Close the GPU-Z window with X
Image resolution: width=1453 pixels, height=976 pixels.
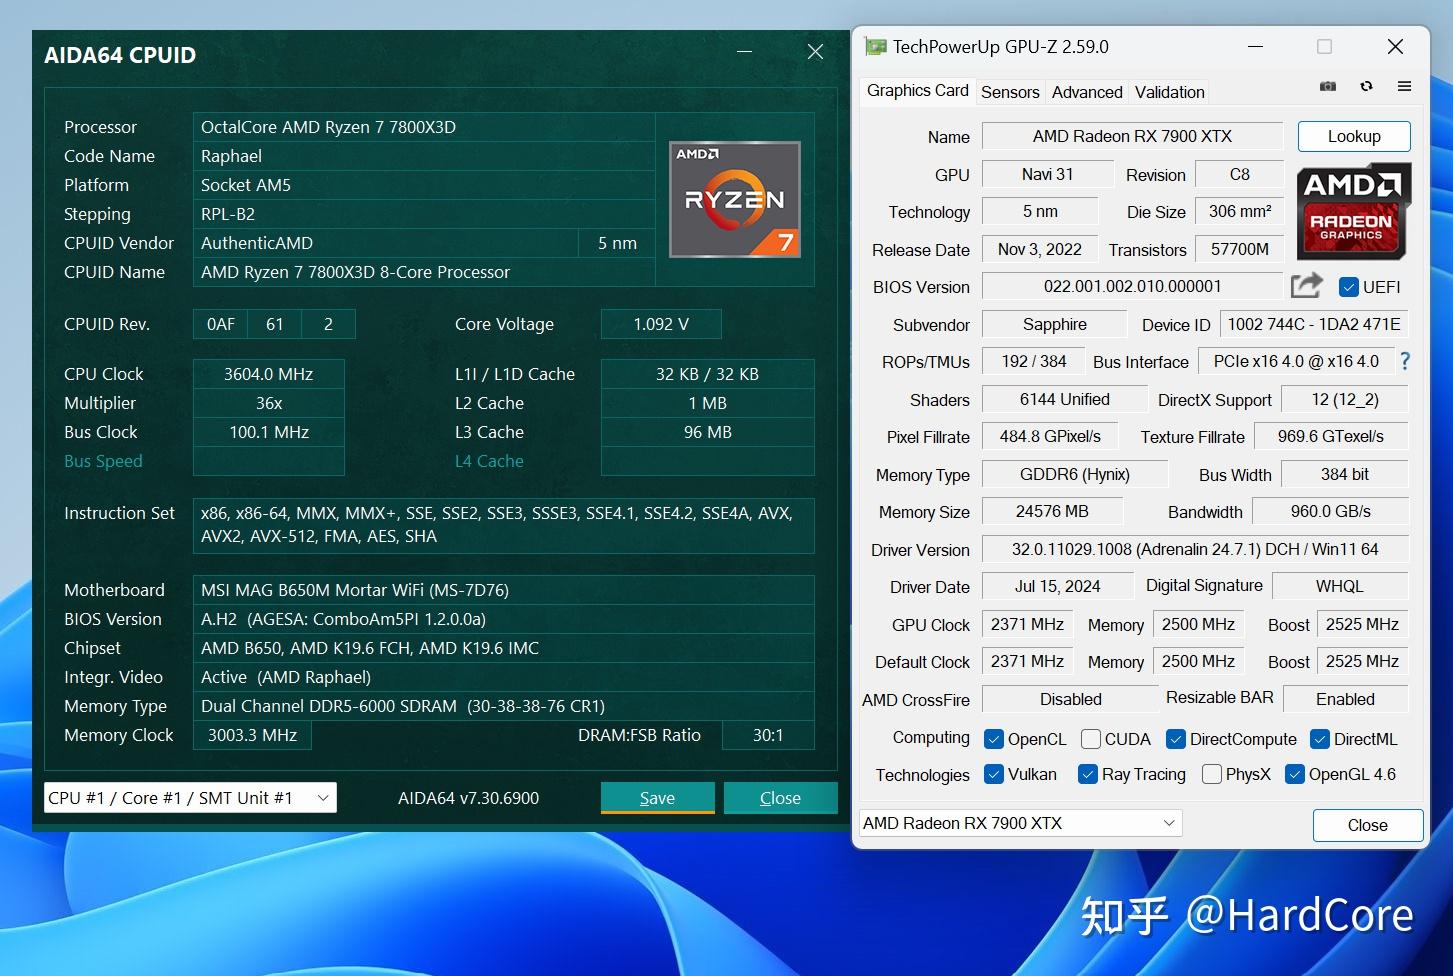1395,47
